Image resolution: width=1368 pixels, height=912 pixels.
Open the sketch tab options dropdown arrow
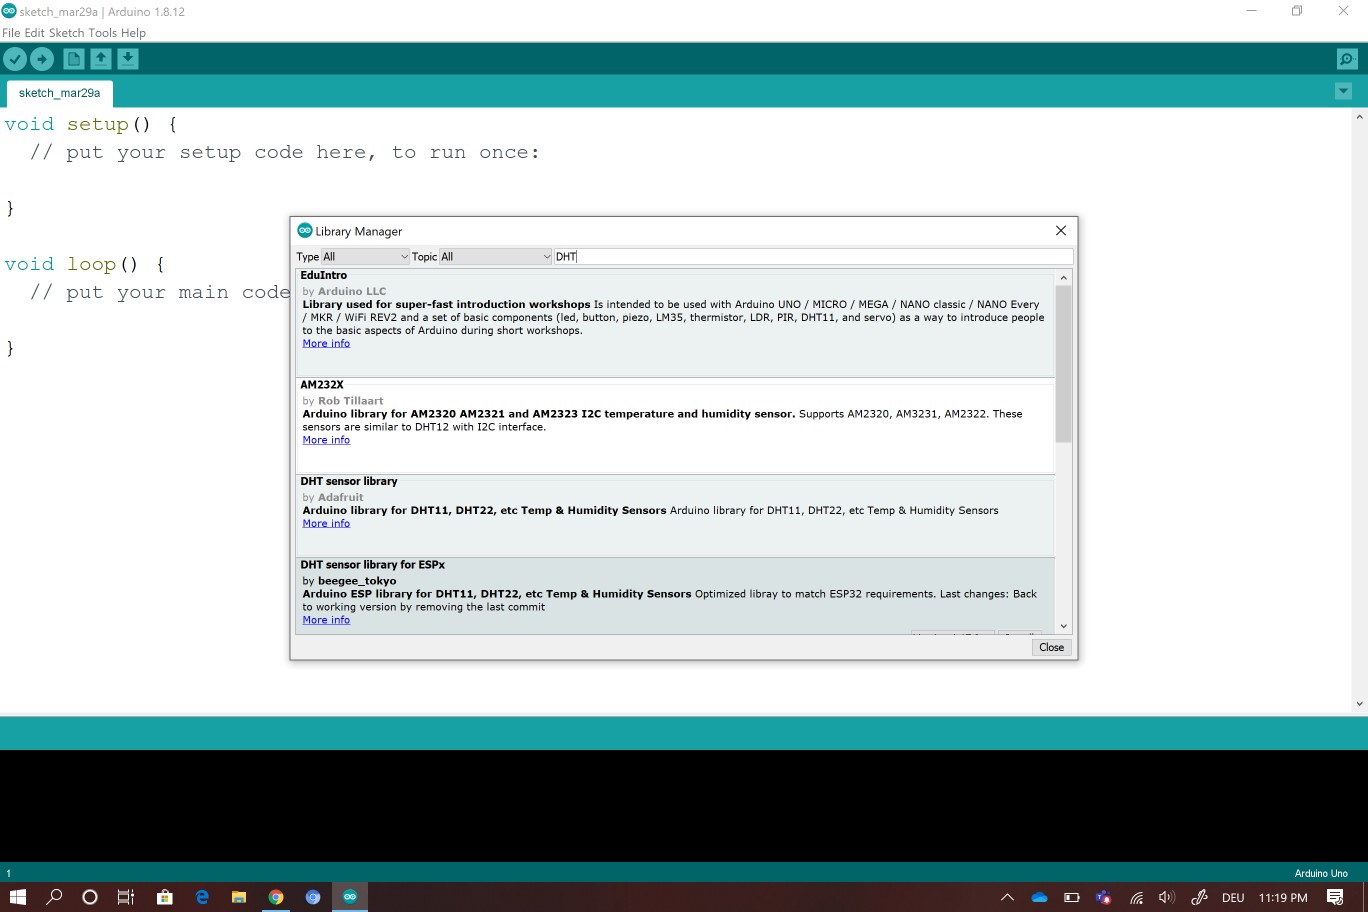click(1343, 92)
